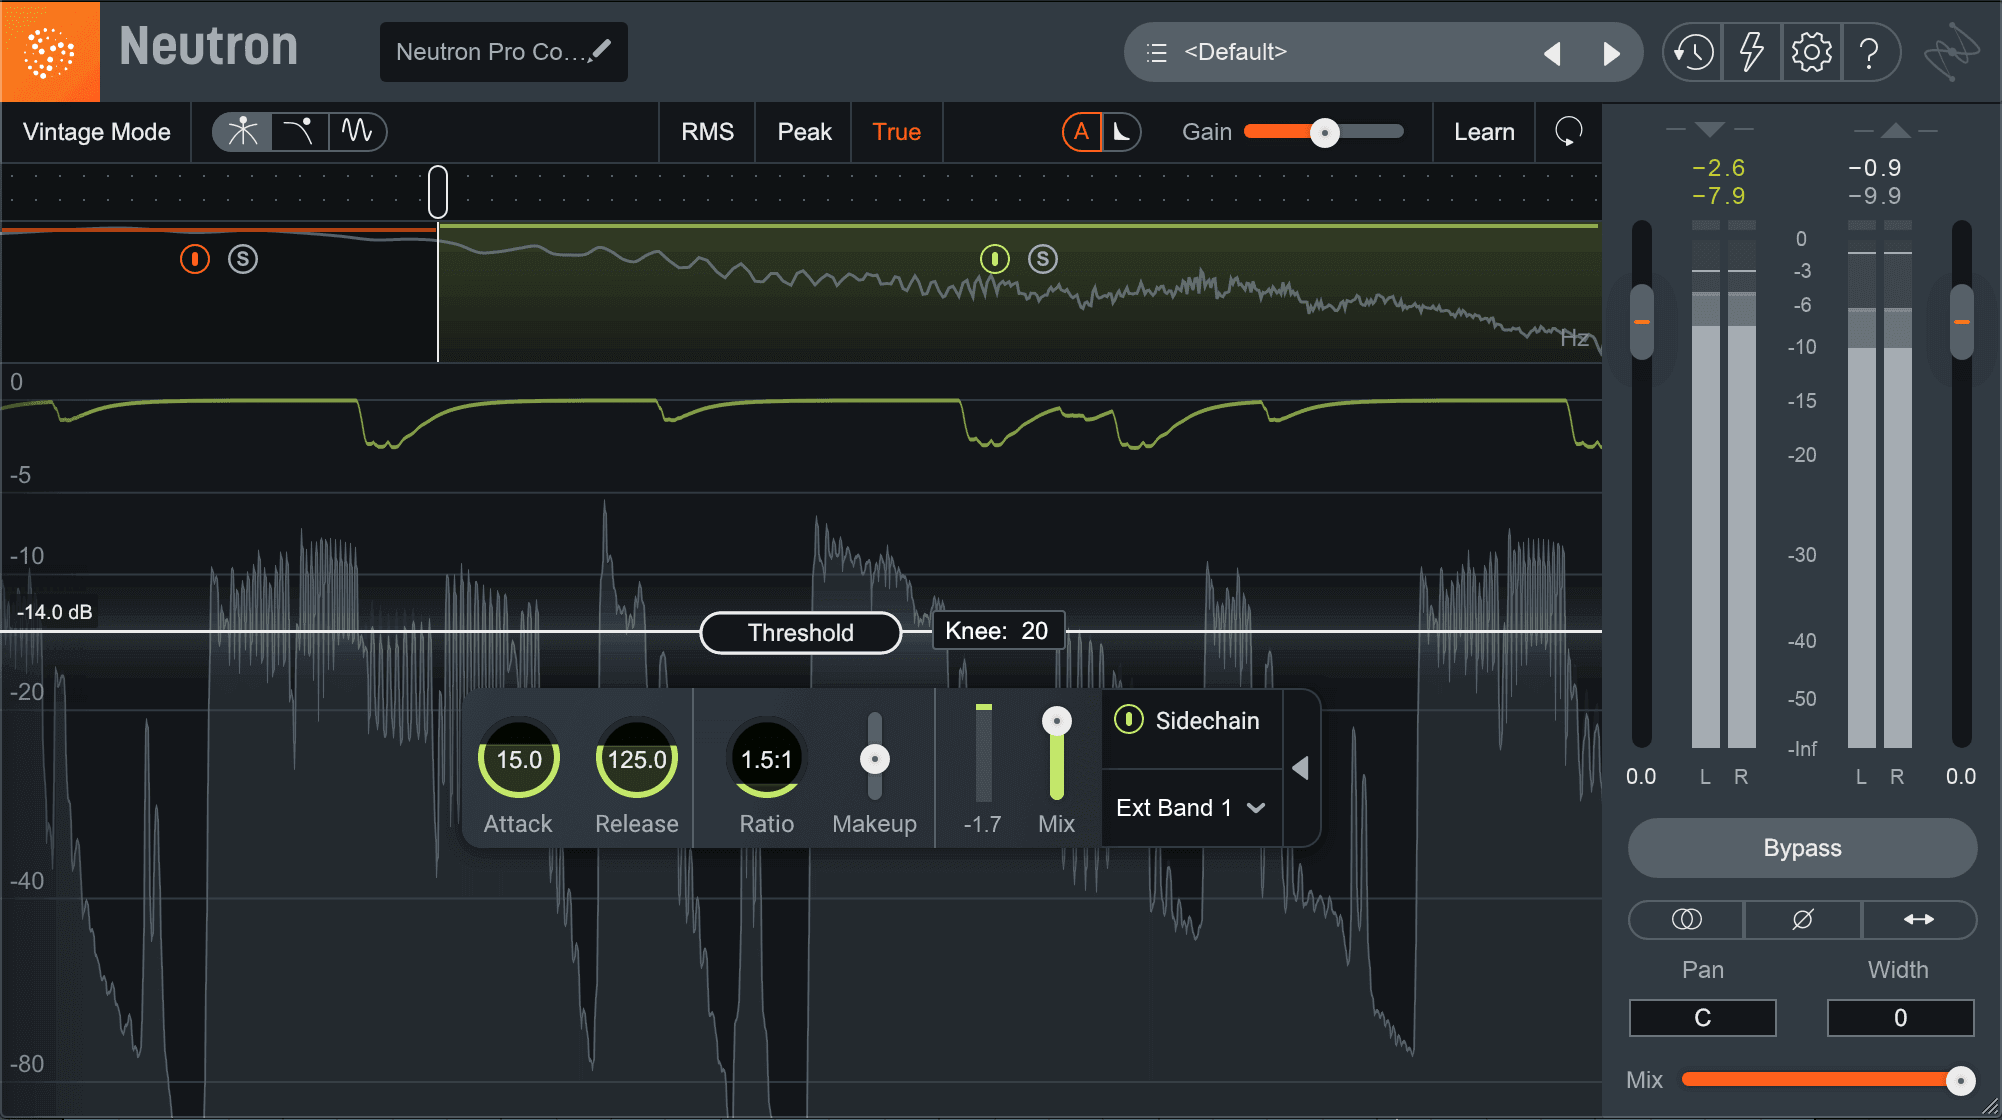Open the Ext Band 1 sidechain dropdown
This screenshot has height=1120, width=2002.
1191,808
